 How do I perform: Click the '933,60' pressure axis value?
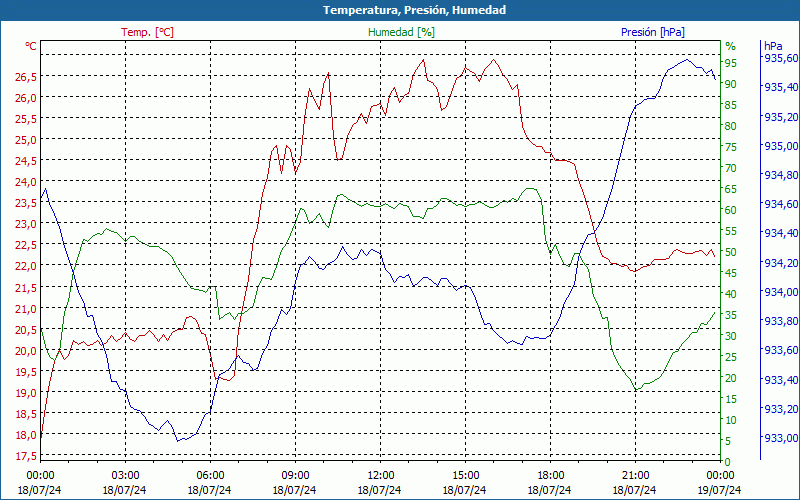pyautogui.click(x=781, y=350)
